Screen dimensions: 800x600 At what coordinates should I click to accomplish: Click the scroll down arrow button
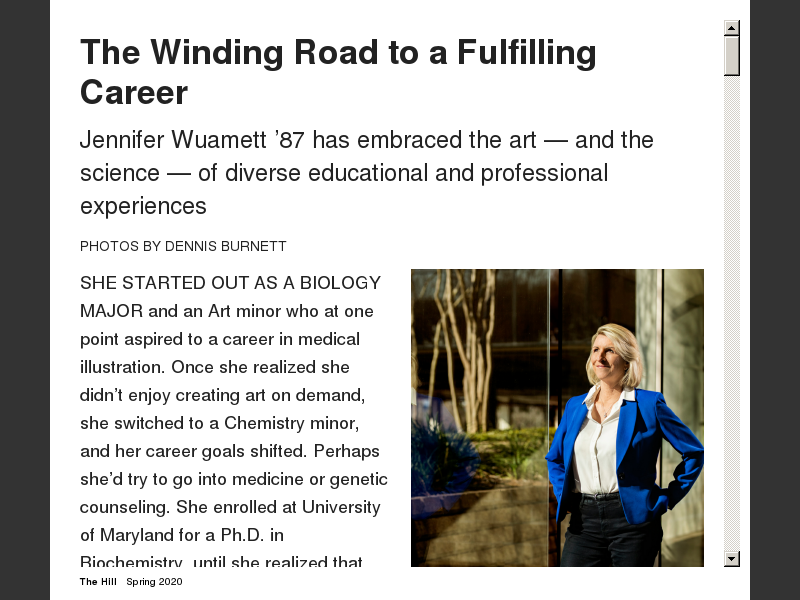point(732,559)
